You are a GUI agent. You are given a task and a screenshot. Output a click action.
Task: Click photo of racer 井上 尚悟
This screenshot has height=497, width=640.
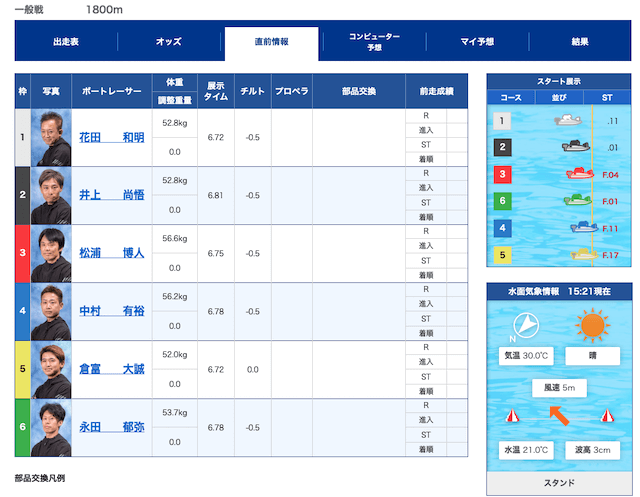[x=51, y=195]
